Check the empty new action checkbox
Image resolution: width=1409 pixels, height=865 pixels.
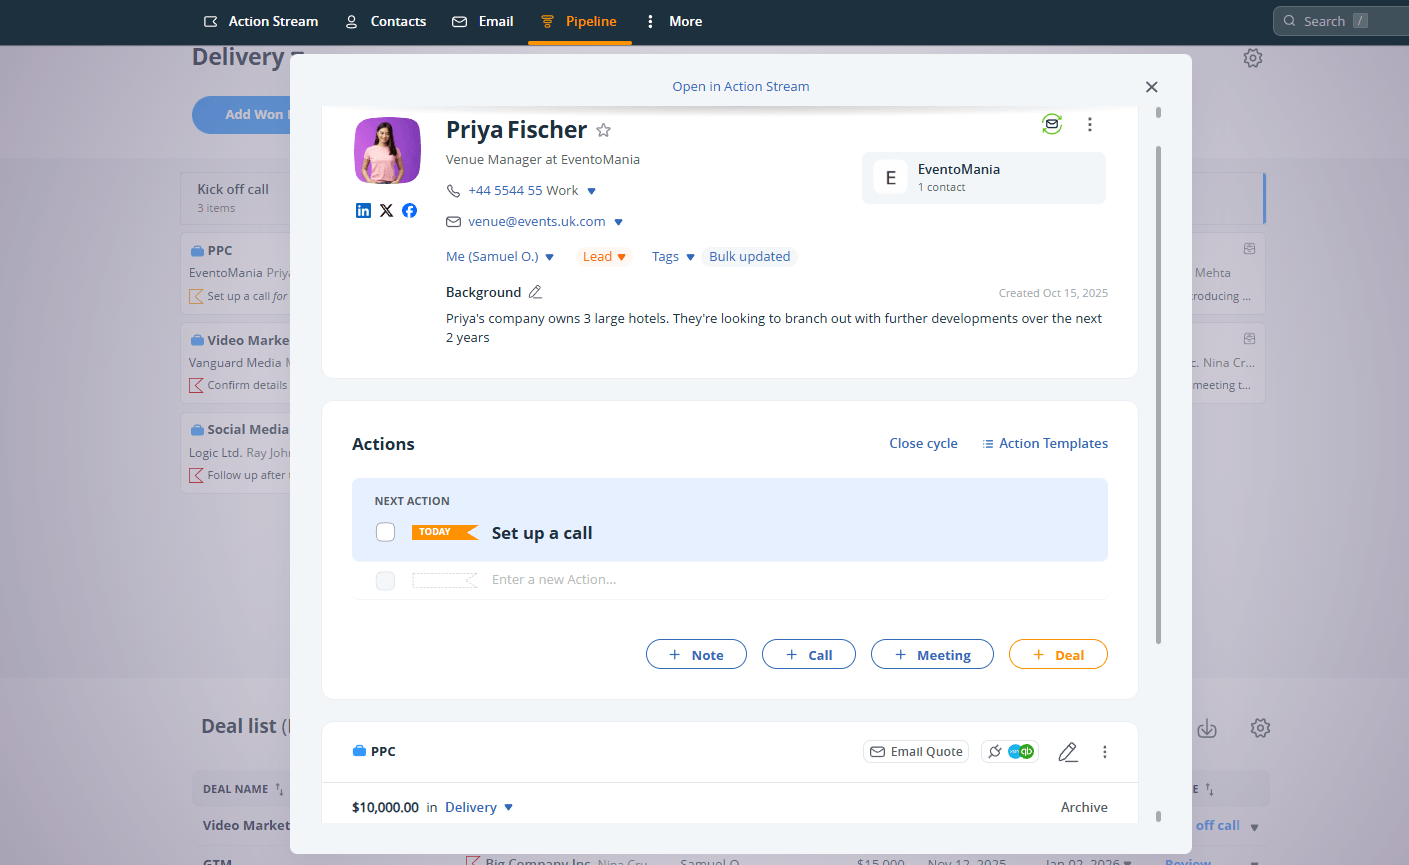[x=385, y=581]
